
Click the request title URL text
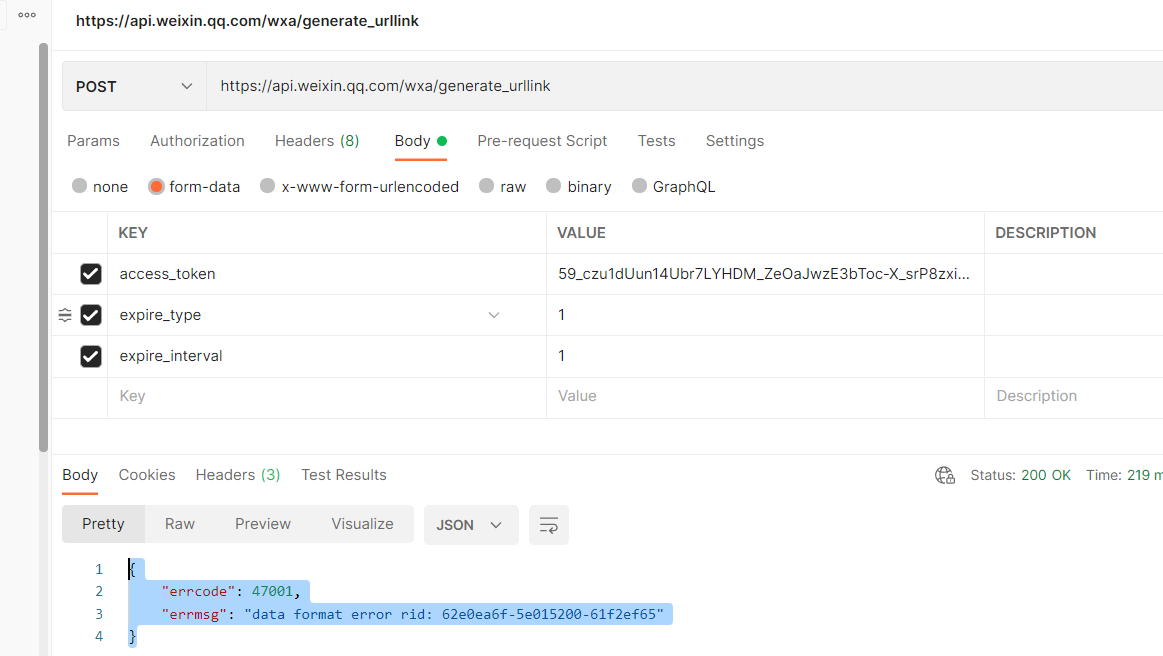tap(247, 21)
